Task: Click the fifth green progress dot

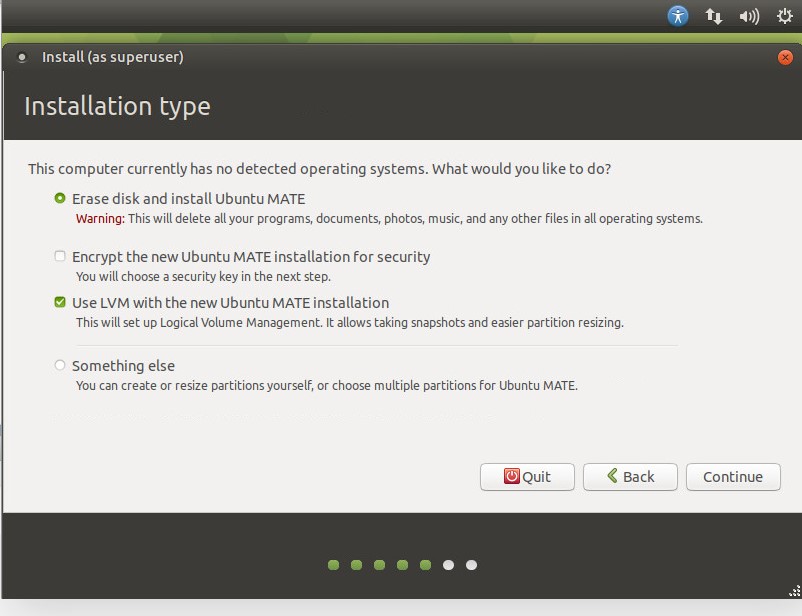Action: point(426,565)
